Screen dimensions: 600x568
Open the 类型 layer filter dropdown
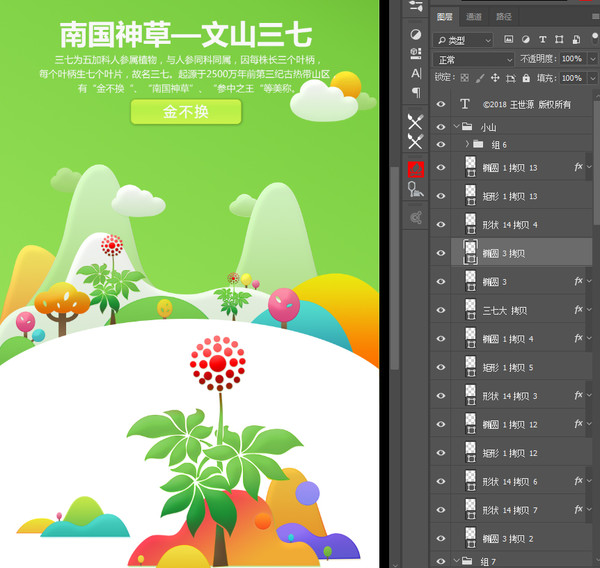point(463,40)
